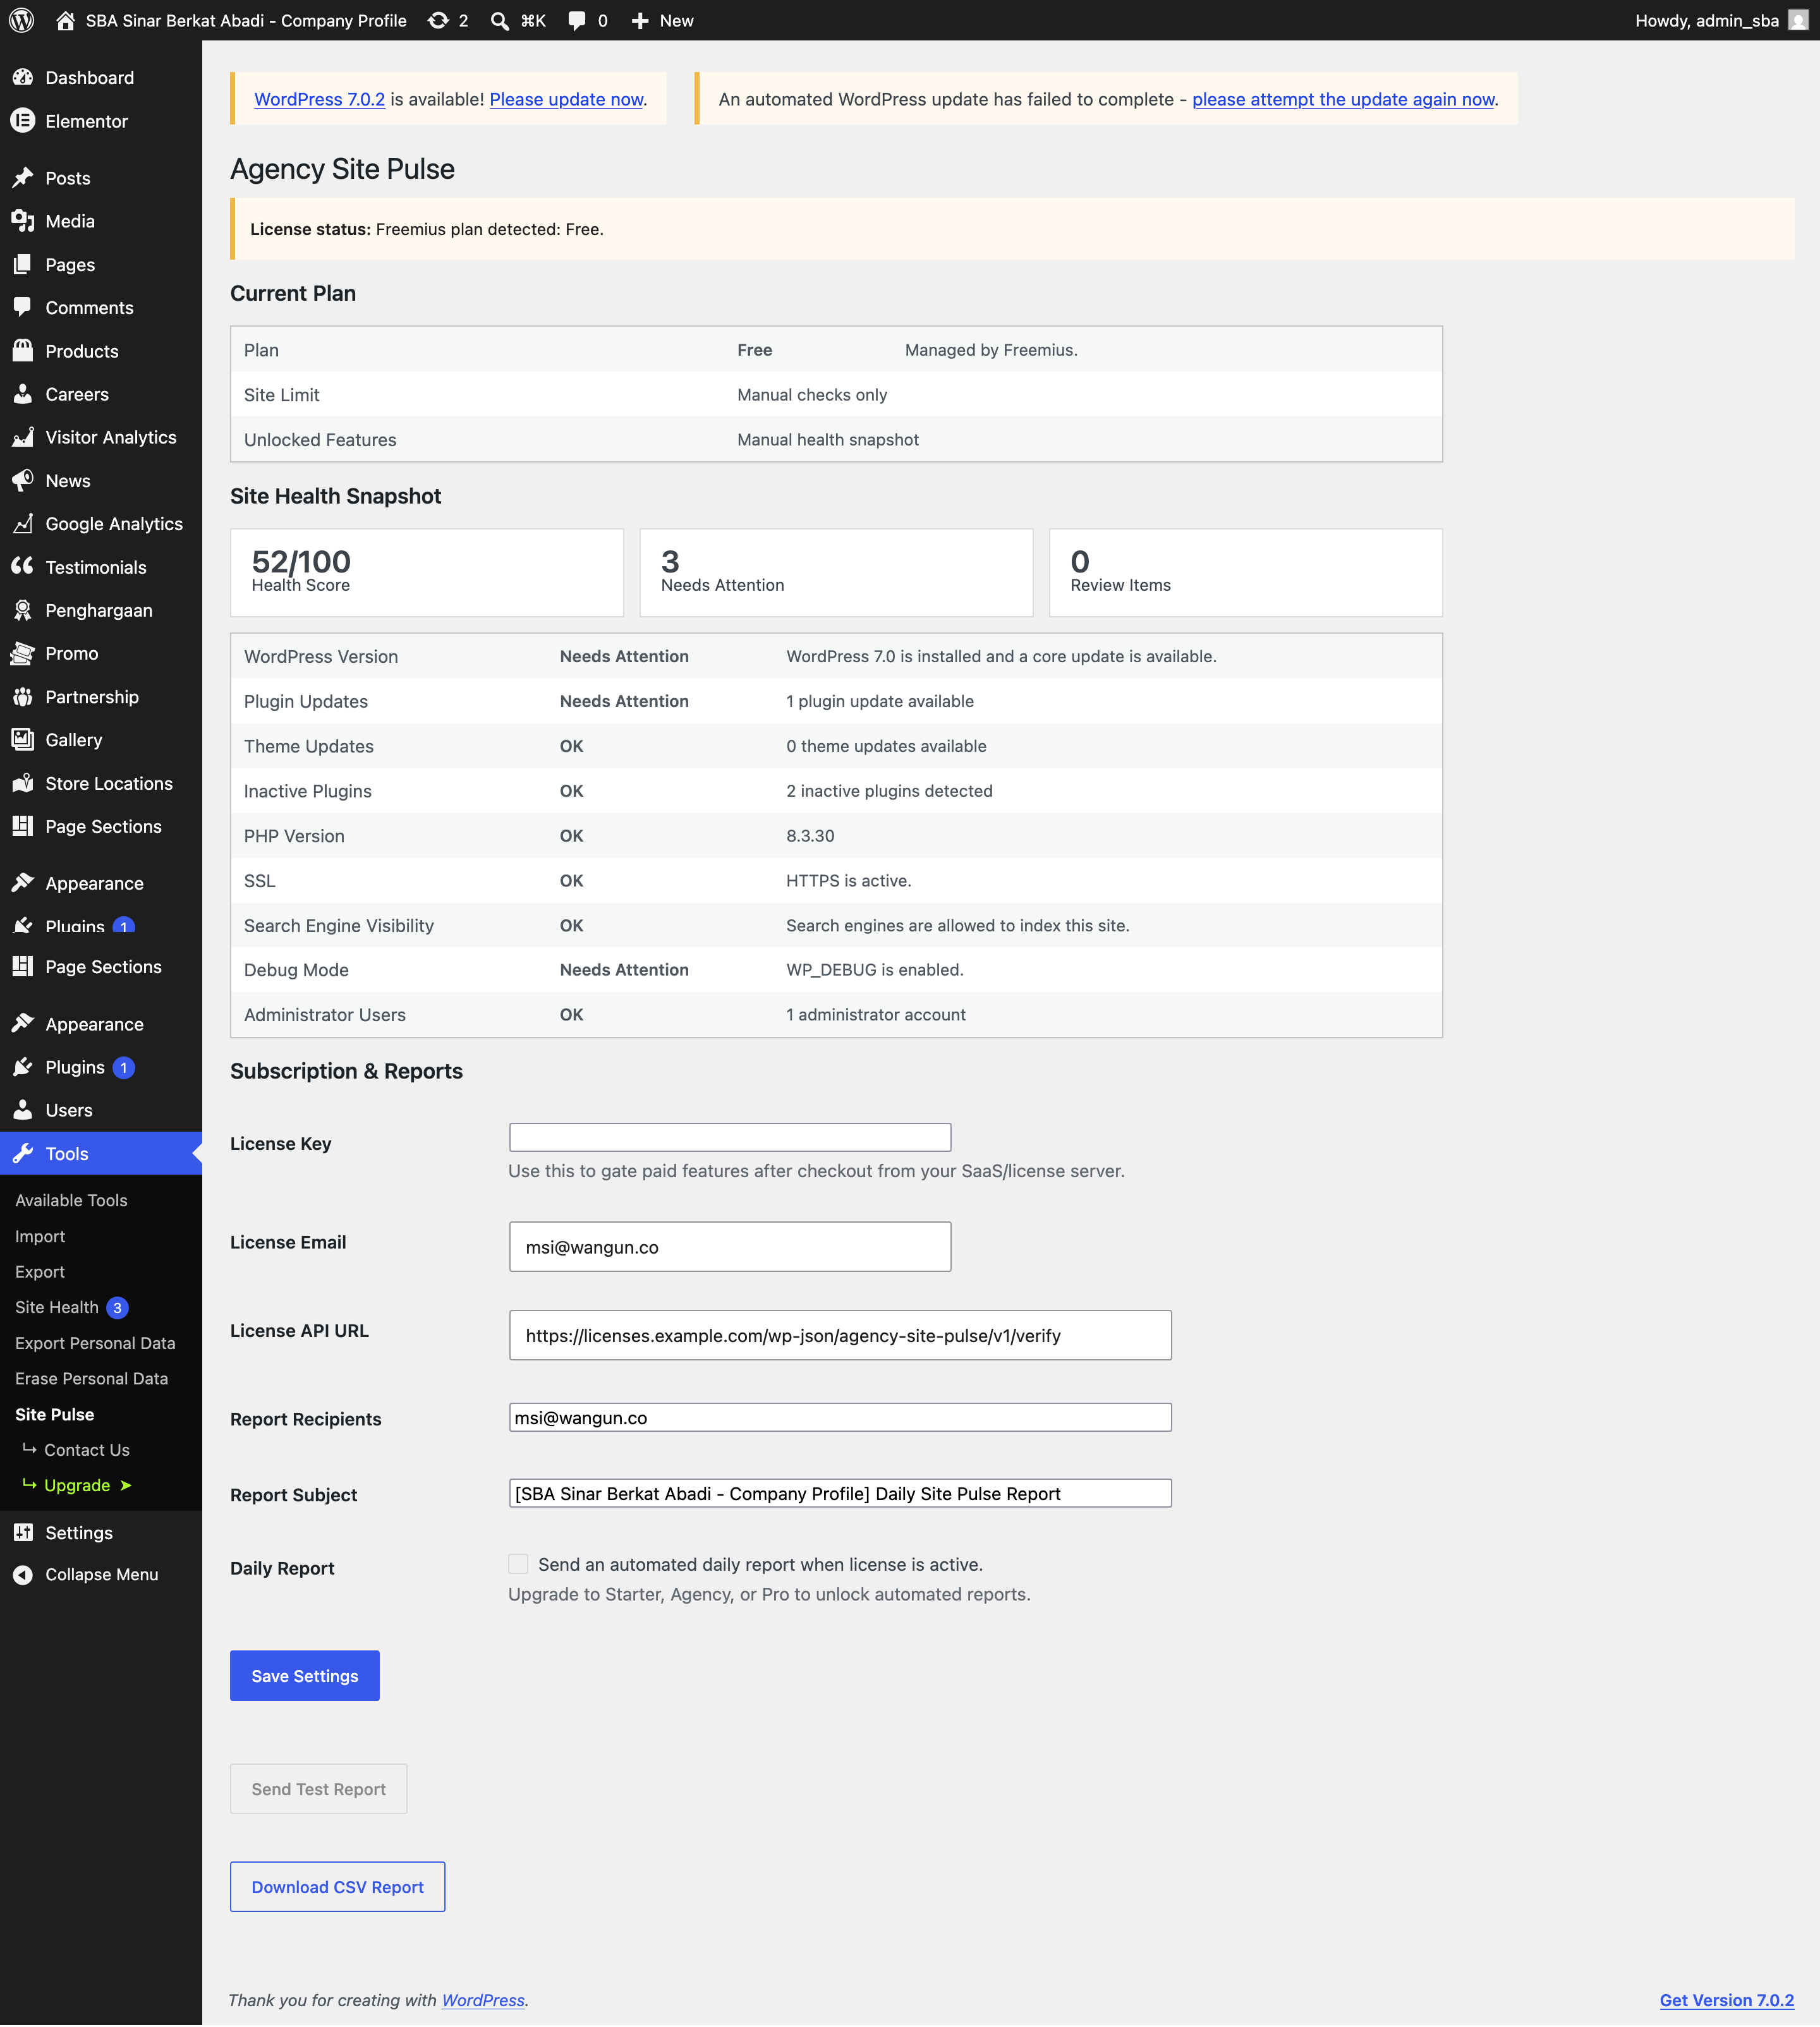Click the 0 Review Items card
Viewport: 1820px width, 2027px height.
1245,572
